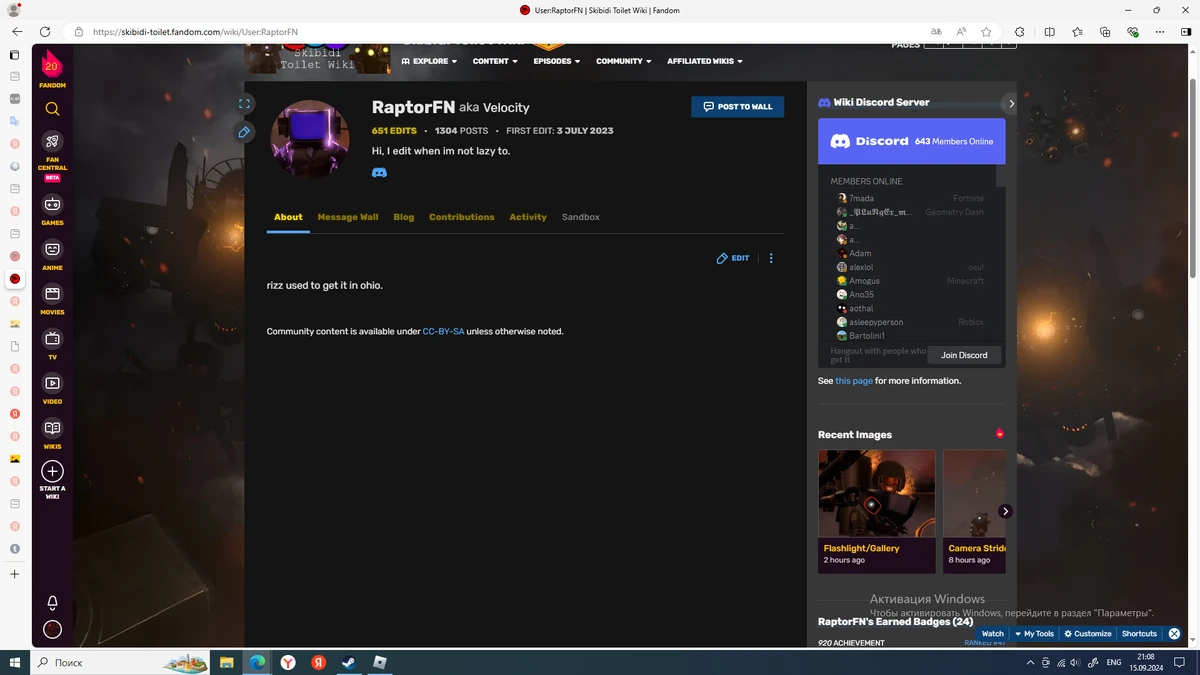Viewport: 1200px width, 675px height.
Task: Open the Movies hub icon
Action: 52,293
